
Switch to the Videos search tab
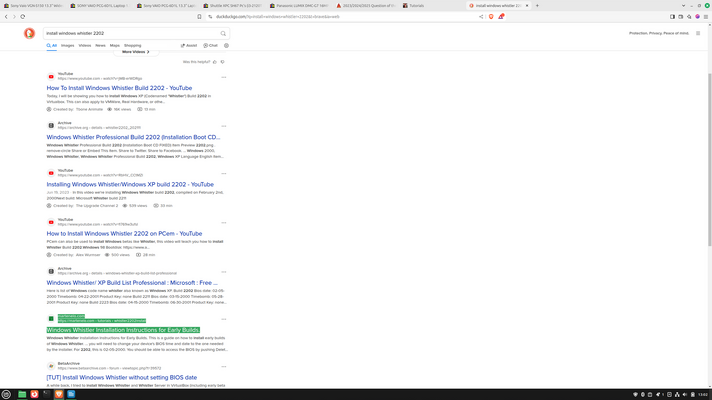tap(85, 45)
